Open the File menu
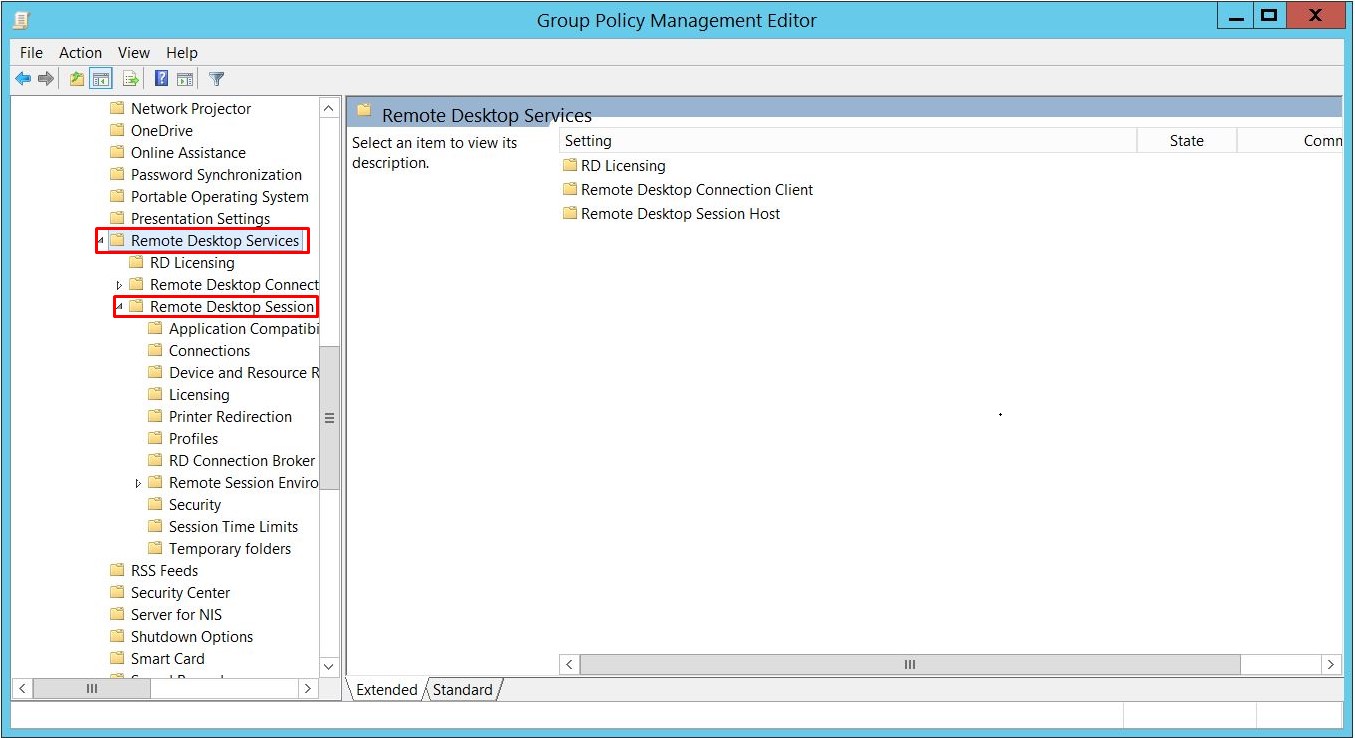The width and height of the screenshot is (1355, 738). tap(31, 53)
